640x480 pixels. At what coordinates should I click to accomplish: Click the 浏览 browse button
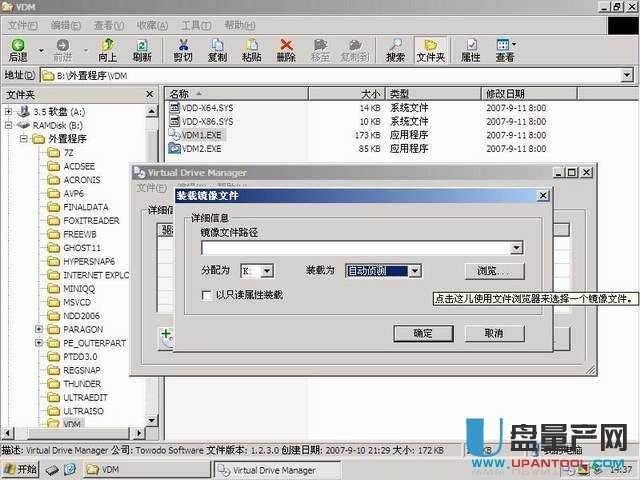click(495, 271)
